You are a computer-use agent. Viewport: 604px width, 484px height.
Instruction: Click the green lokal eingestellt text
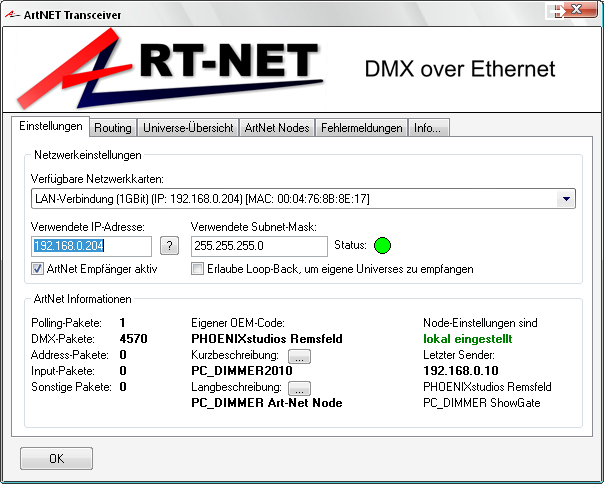click(468, 339)
